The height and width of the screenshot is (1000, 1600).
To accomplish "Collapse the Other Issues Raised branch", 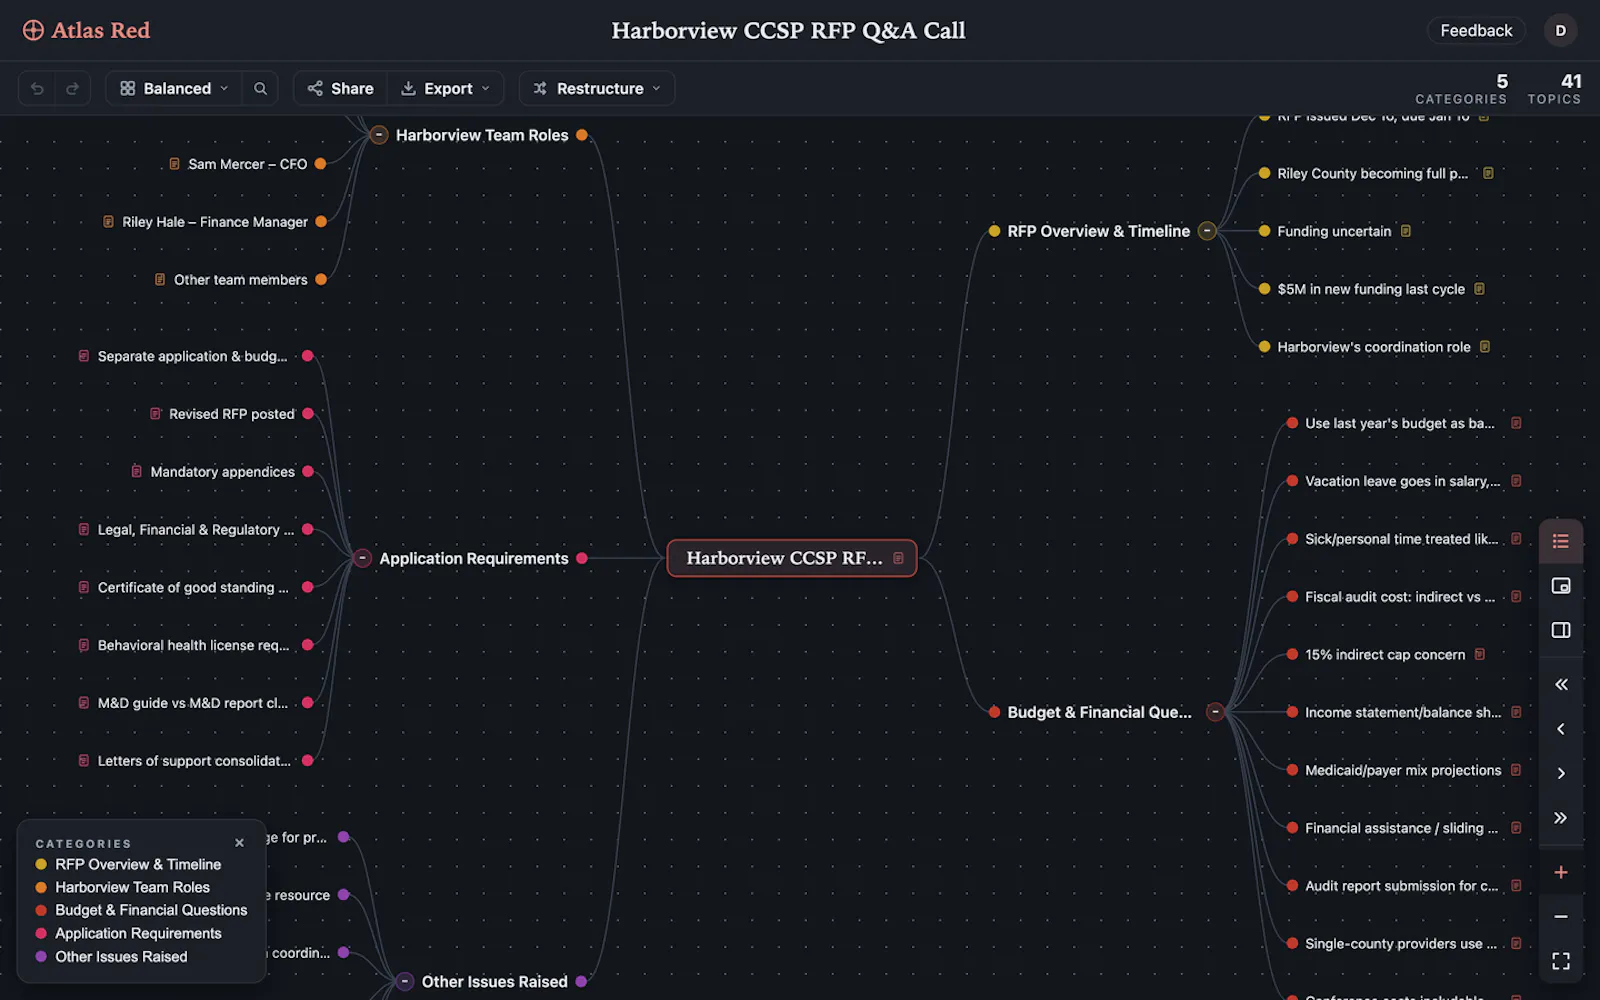I will (404, 982).
